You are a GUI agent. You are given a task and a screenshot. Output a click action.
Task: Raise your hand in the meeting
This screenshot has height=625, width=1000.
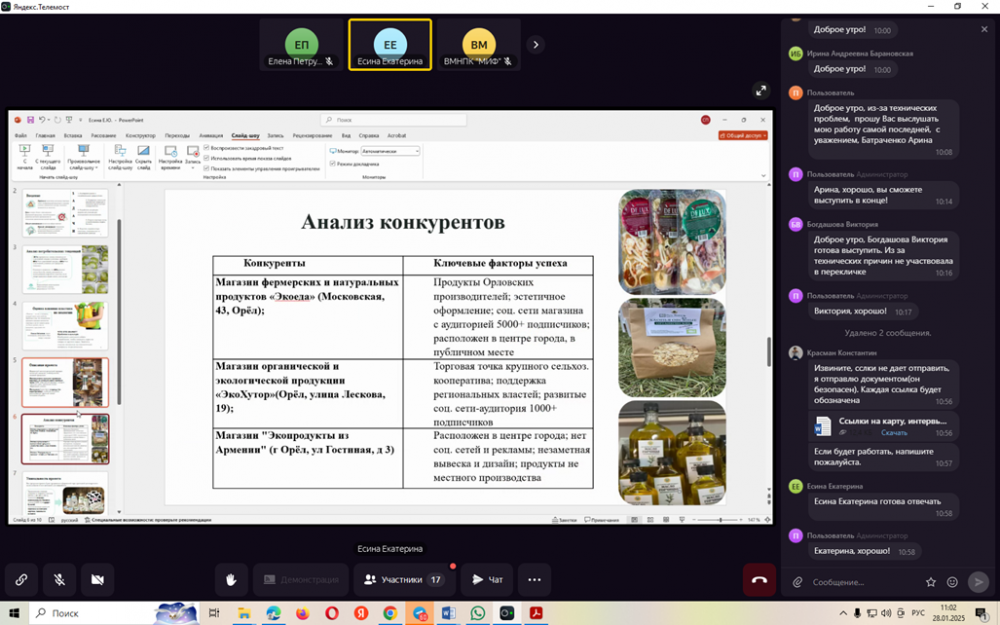pos(231,579)
